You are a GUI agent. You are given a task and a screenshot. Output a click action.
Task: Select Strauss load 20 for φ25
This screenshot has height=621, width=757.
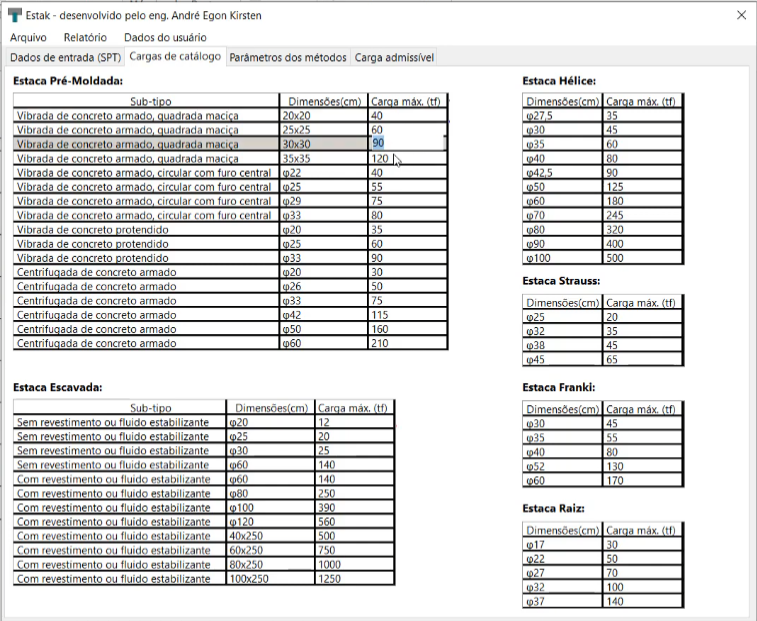click(x=643, y=317)
